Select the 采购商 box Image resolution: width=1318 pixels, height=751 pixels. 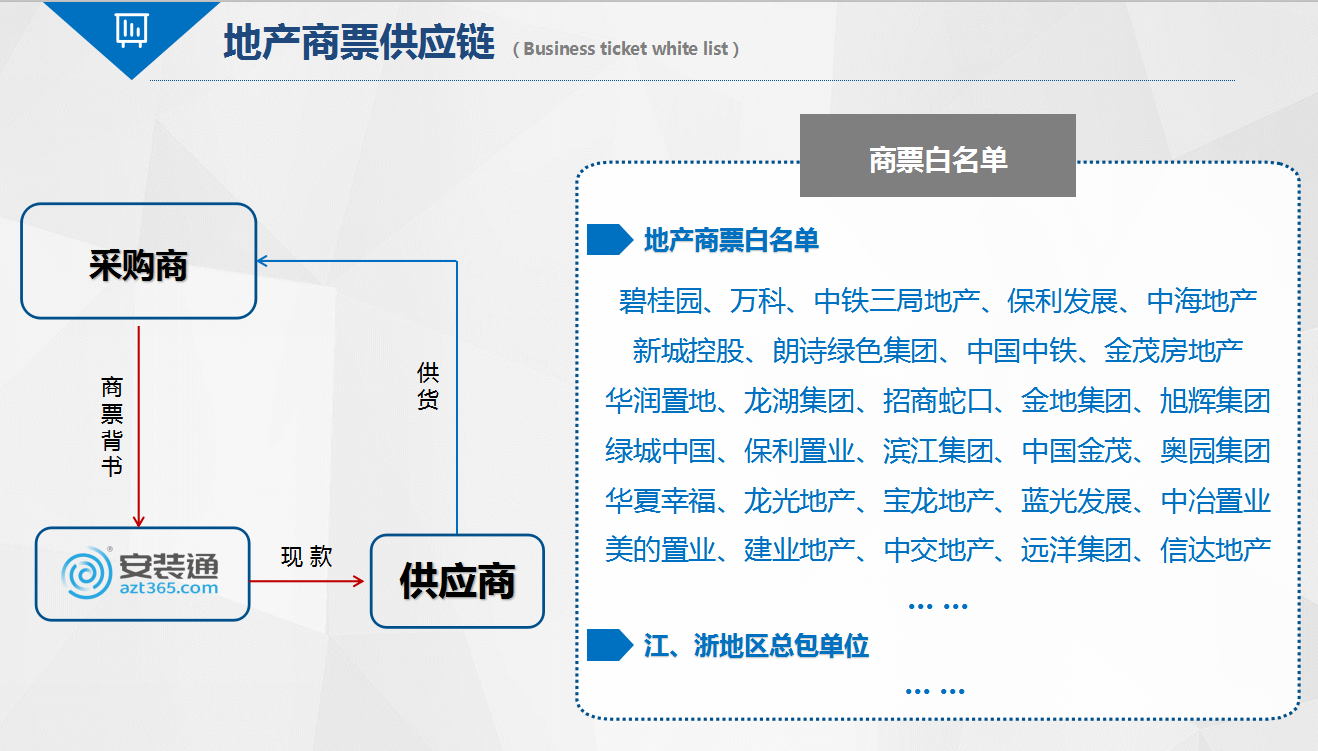pyautogui.click(x=139, y=261)
